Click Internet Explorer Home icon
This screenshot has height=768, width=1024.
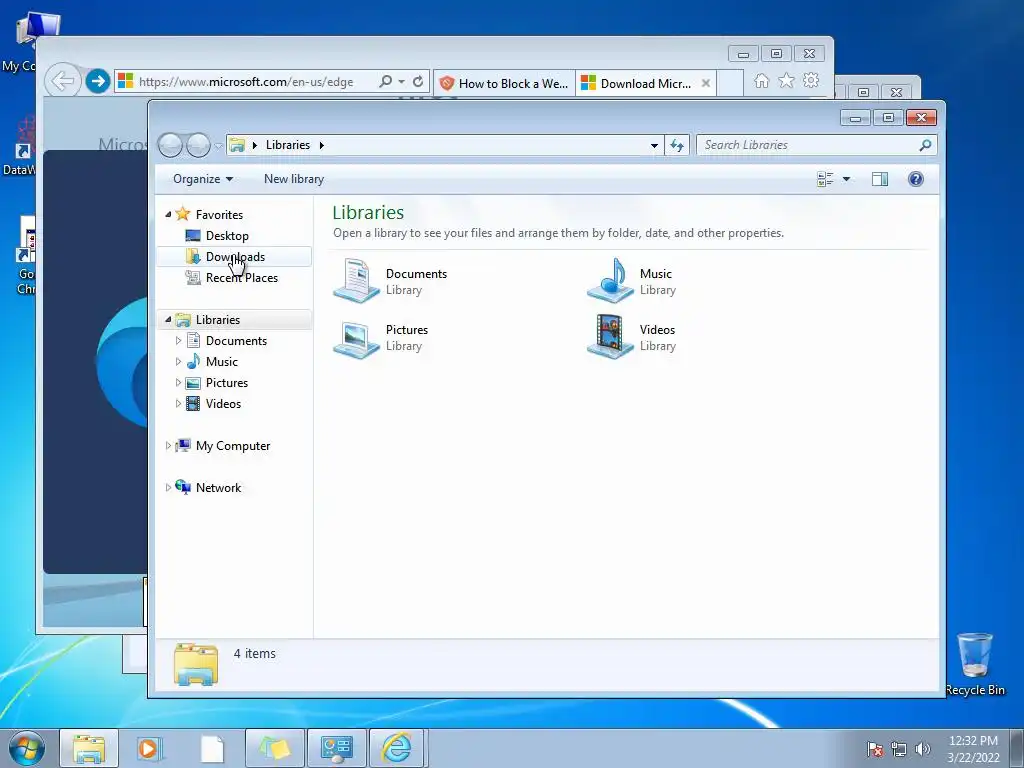tap(761, 81)
